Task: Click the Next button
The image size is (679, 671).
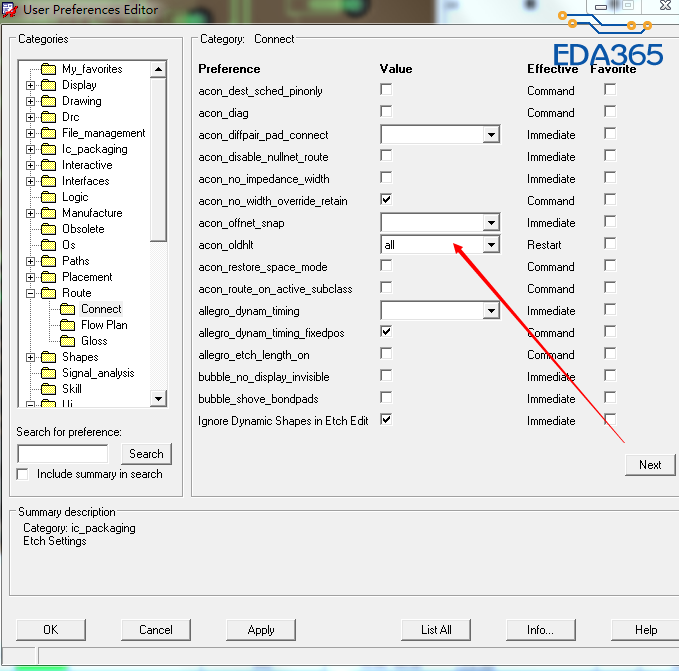Action: coord(650,465)
